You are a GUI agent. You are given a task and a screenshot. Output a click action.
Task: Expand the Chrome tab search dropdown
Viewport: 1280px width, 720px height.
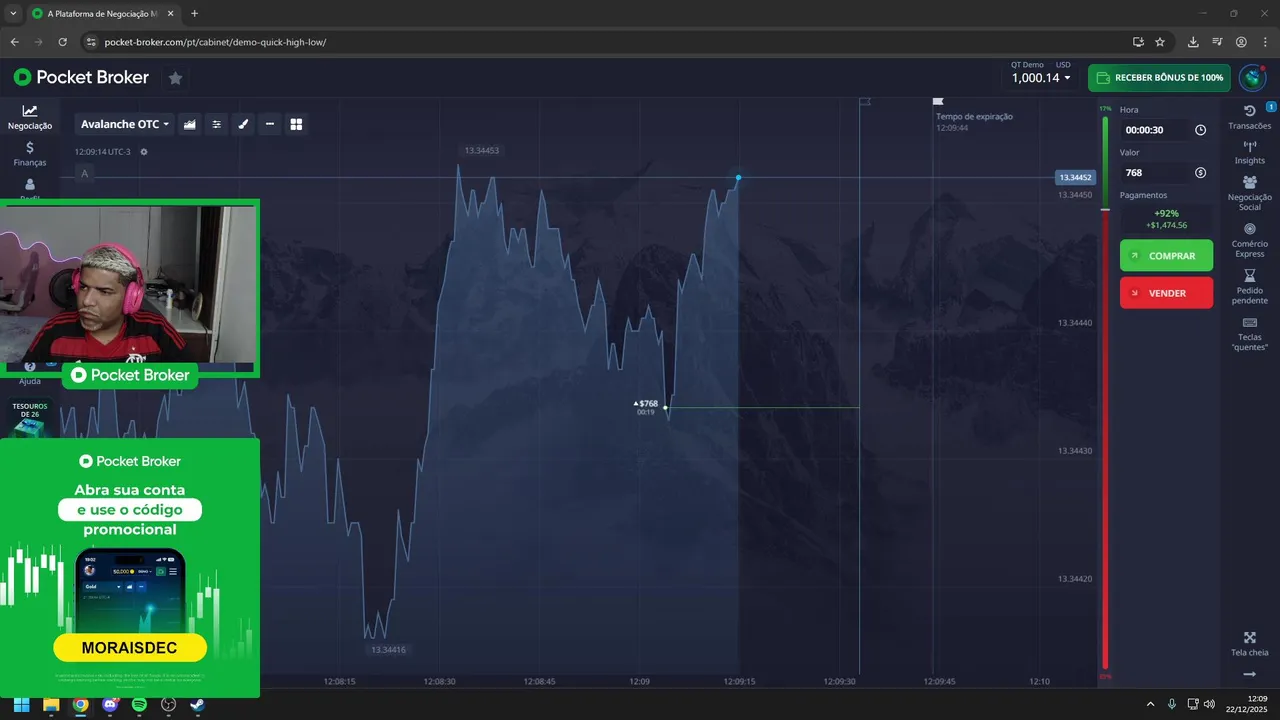pyautogui.click(x=13, y=14)
